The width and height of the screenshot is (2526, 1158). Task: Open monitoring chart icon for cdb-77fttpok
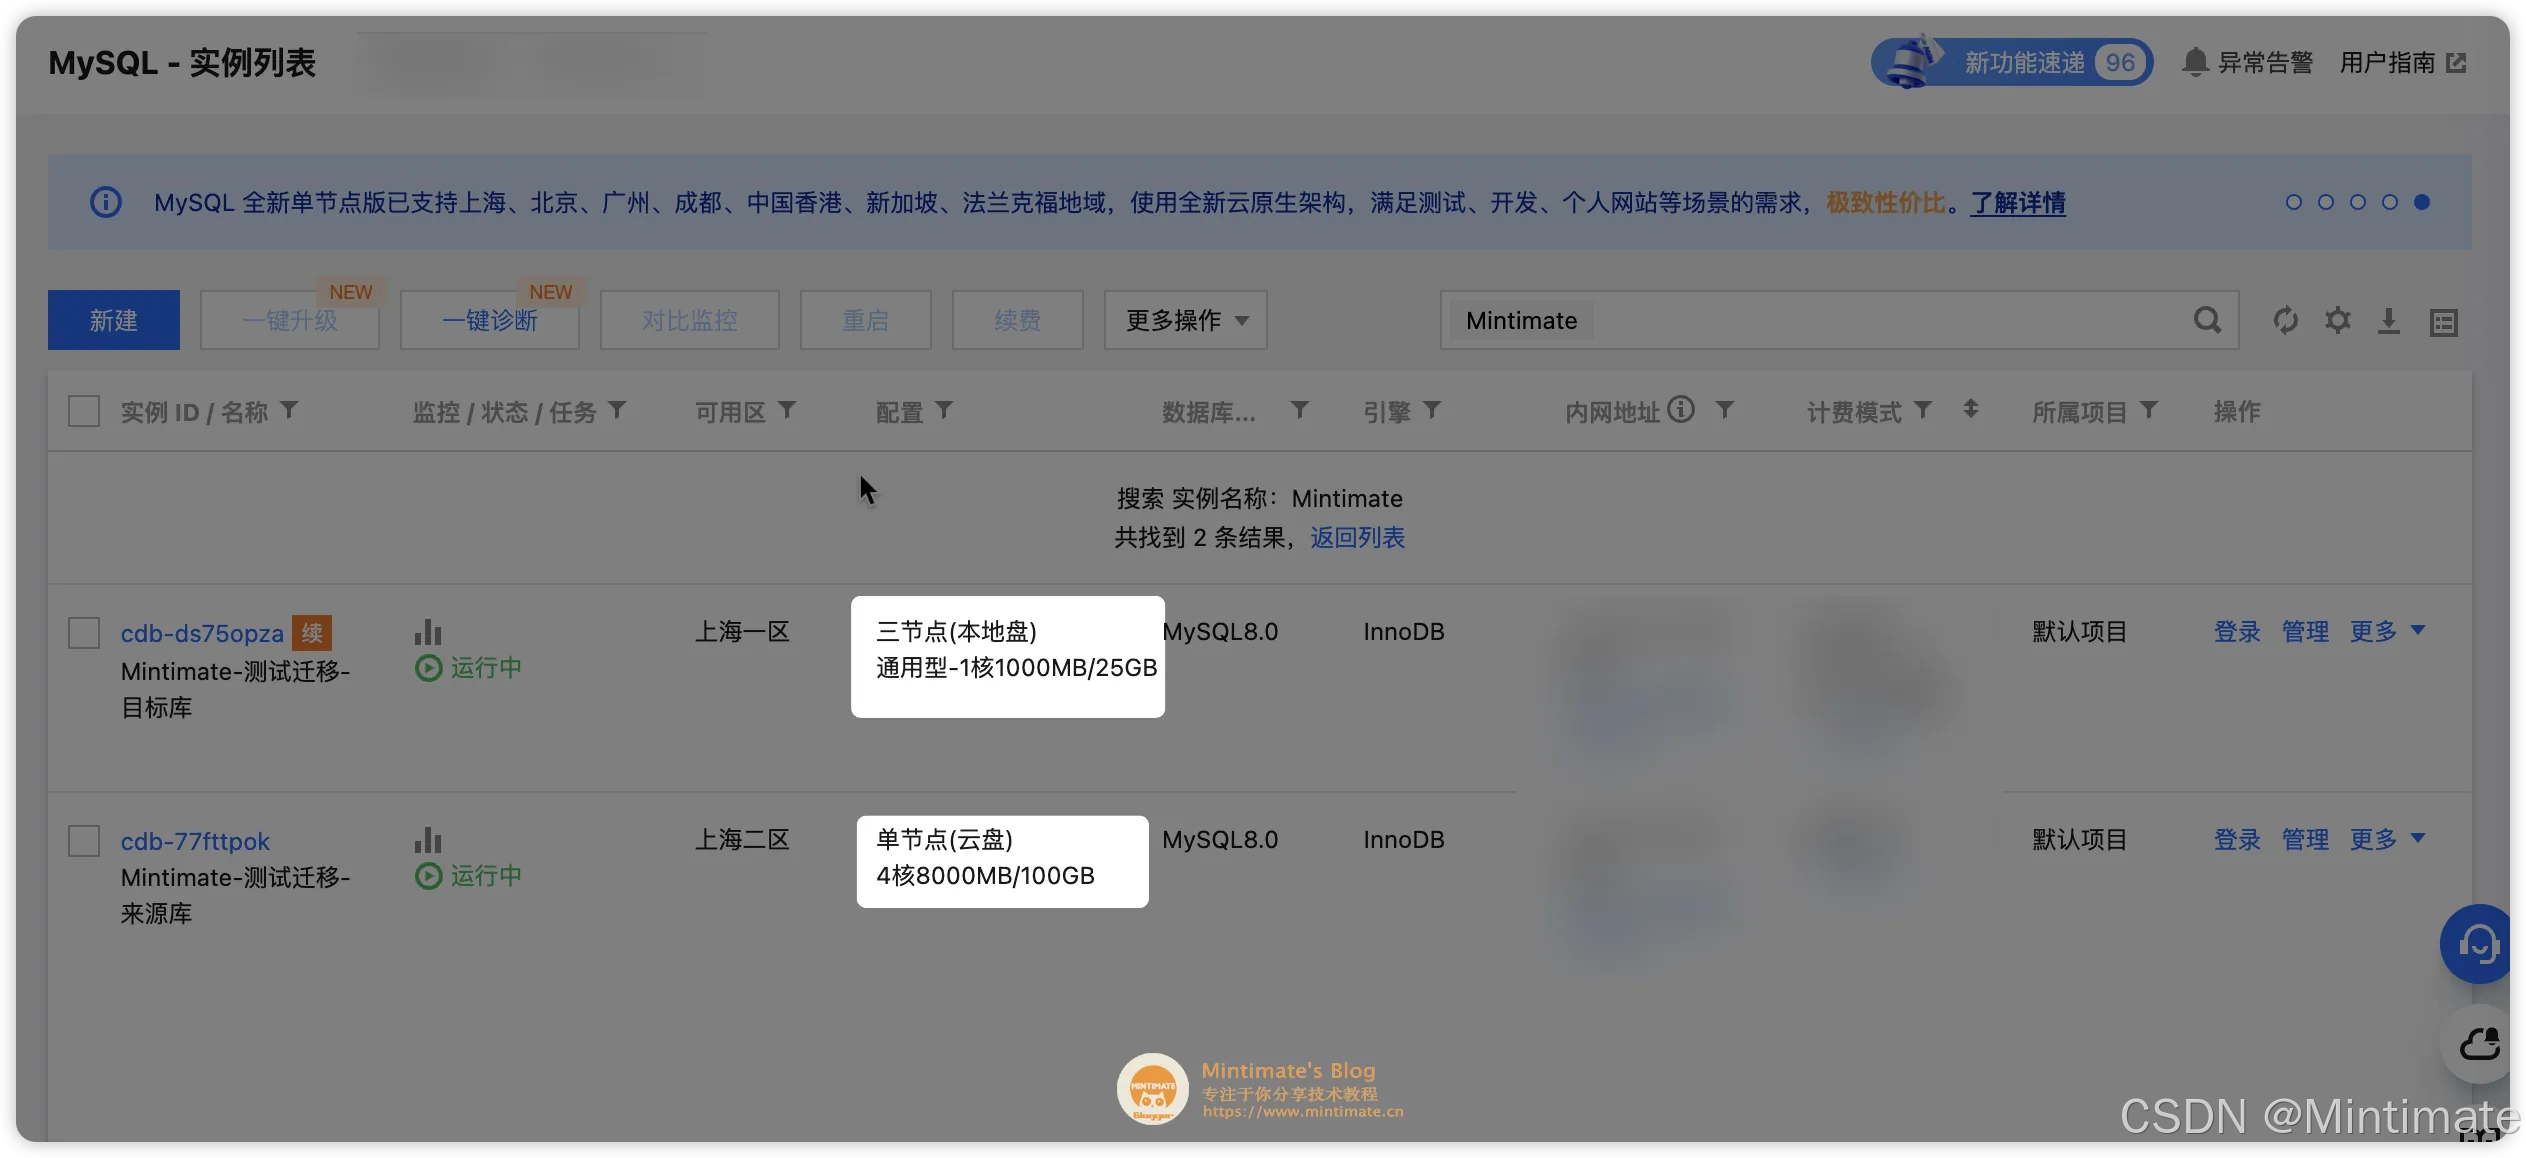[428, 839]
